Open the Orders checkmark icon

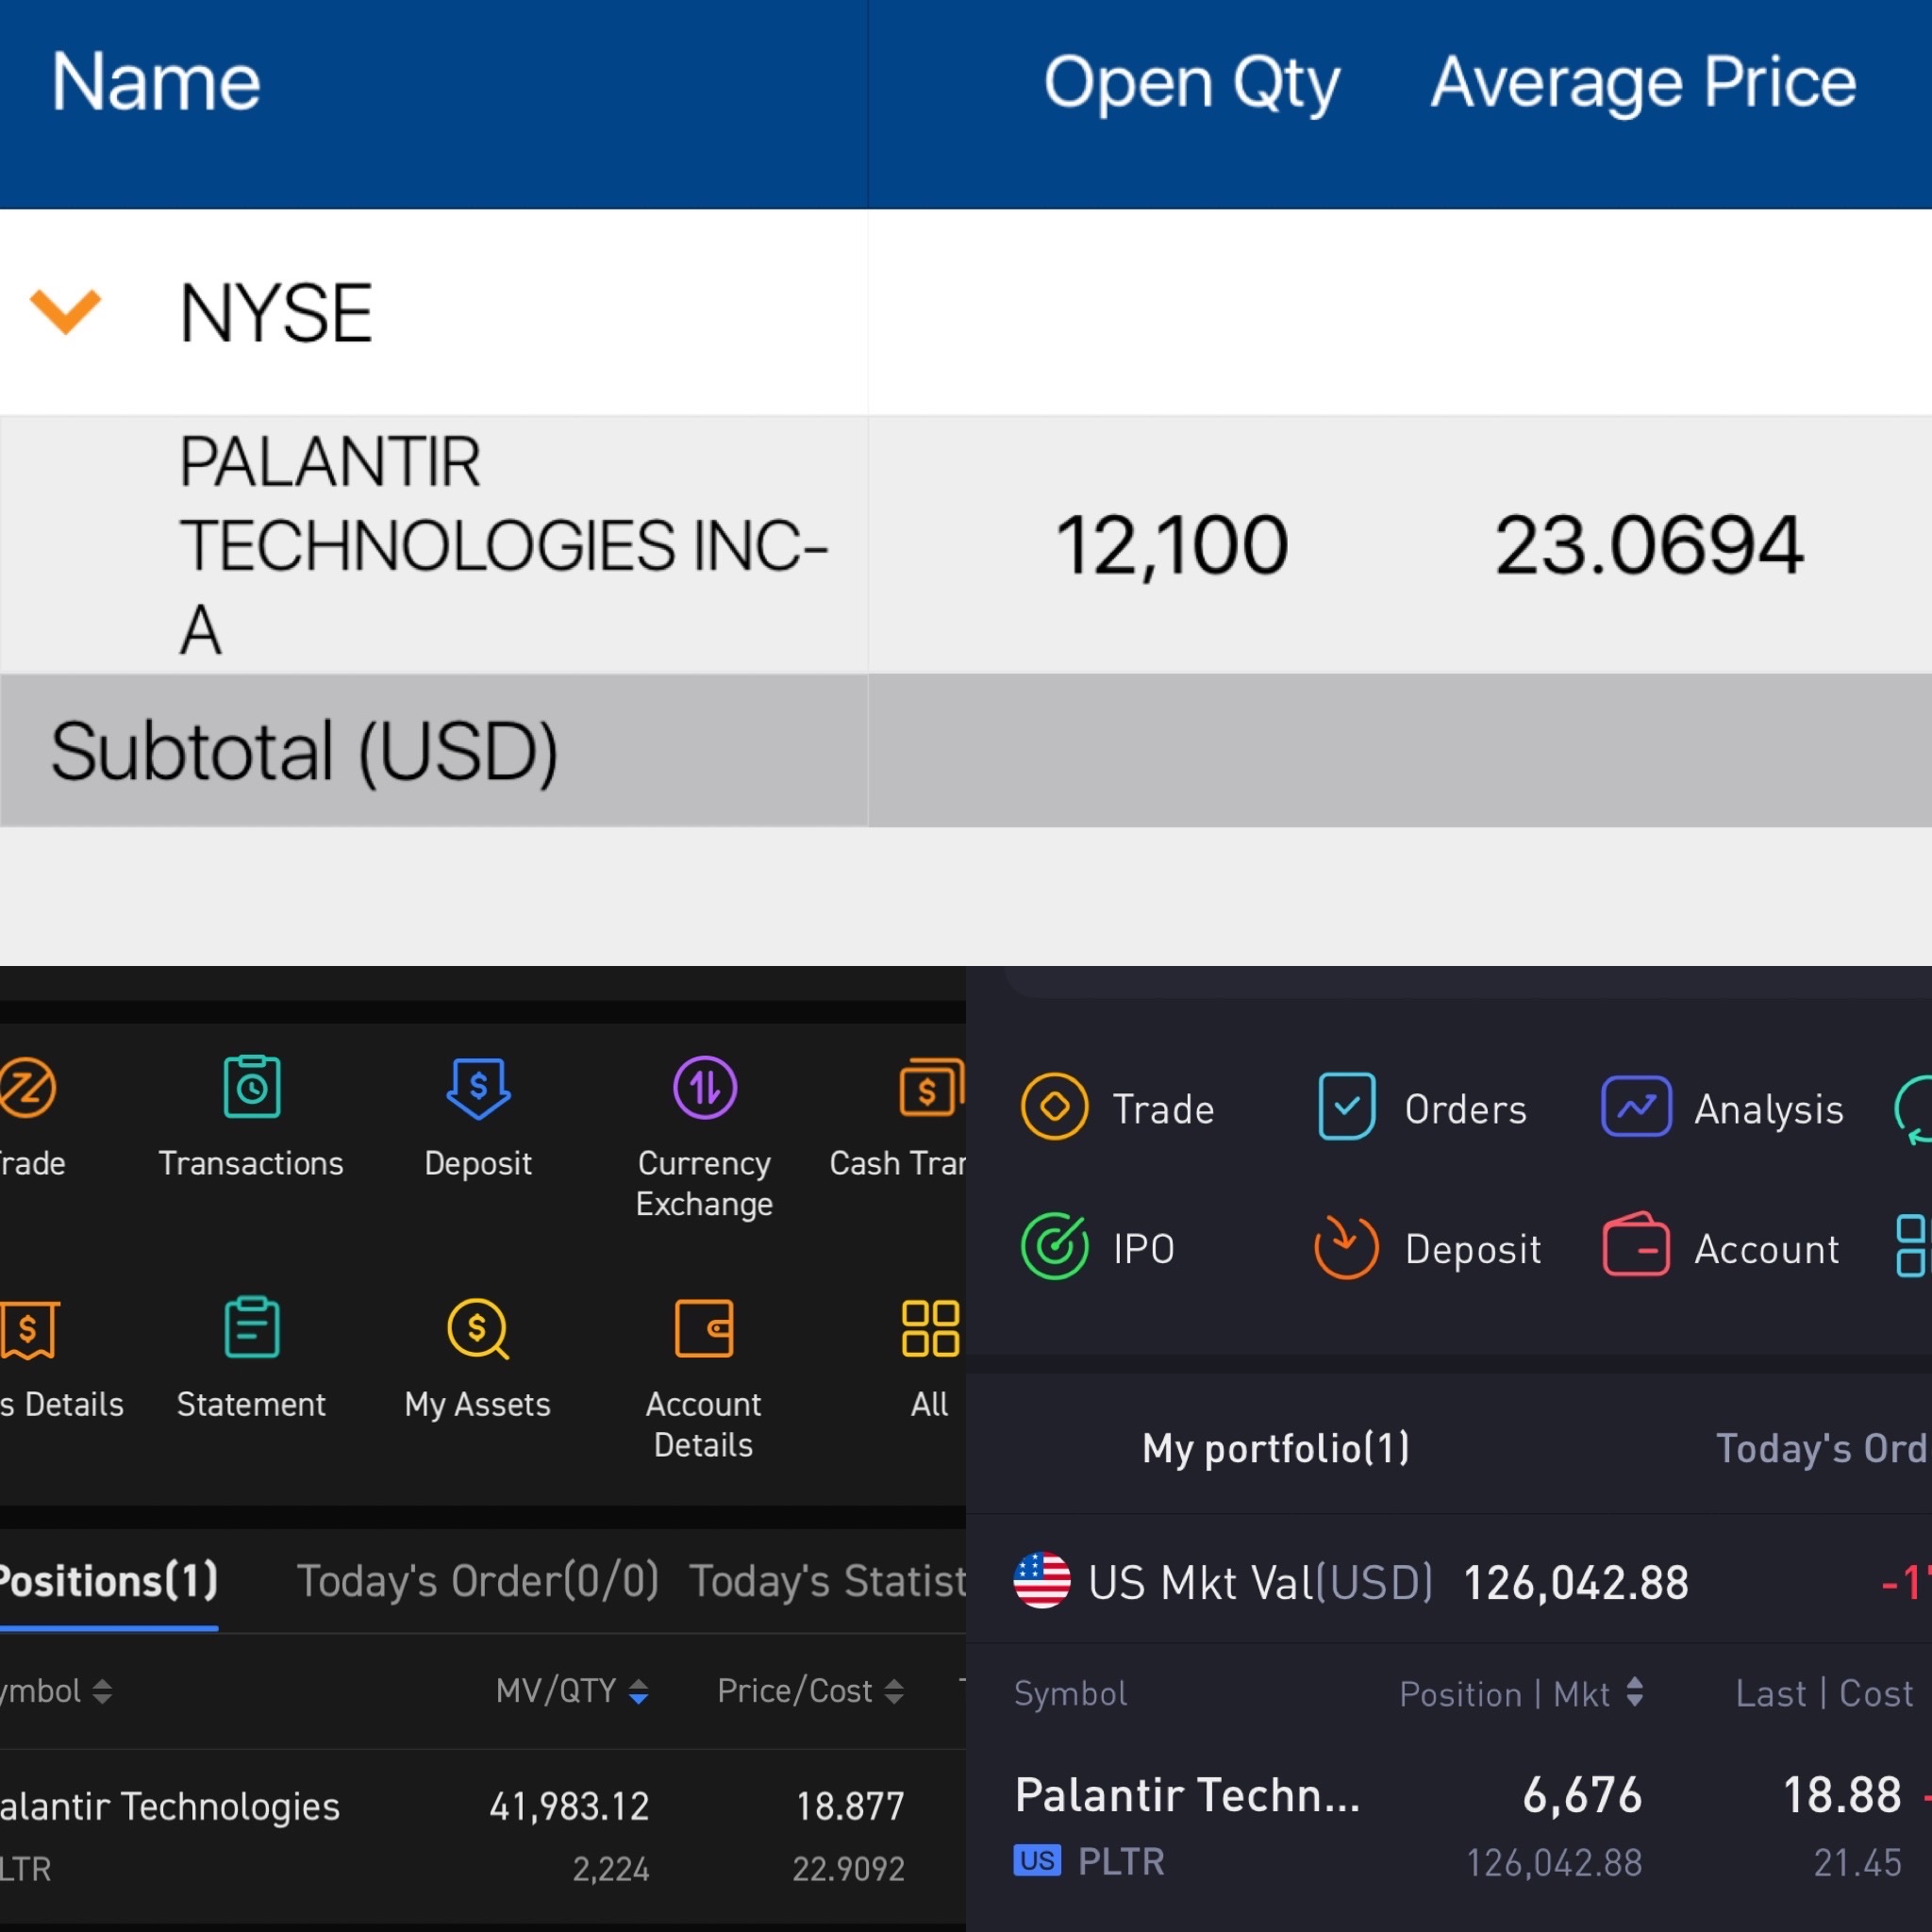(1346, 1106)
